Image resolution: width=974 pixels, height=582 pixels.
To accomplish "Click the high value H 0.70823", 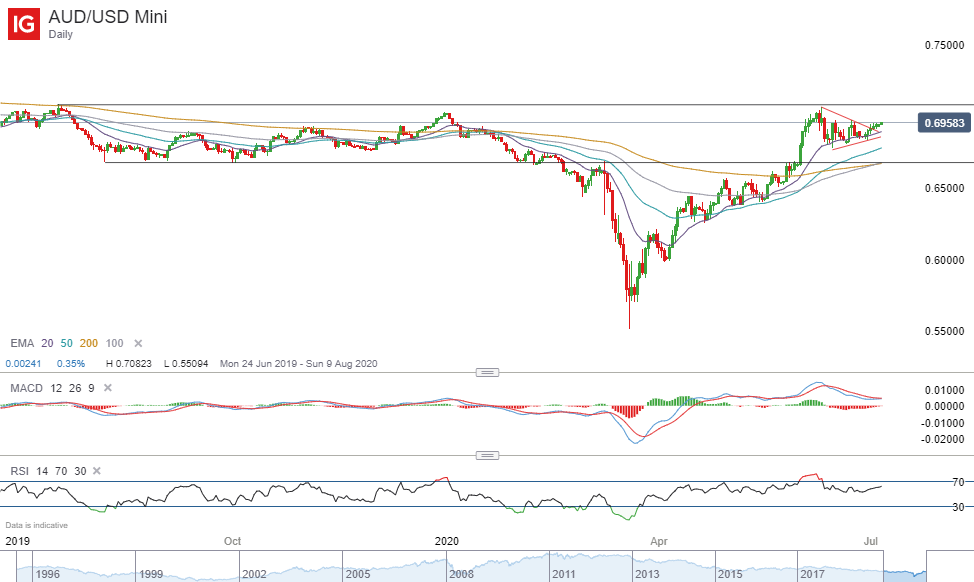I will [129, 364].
